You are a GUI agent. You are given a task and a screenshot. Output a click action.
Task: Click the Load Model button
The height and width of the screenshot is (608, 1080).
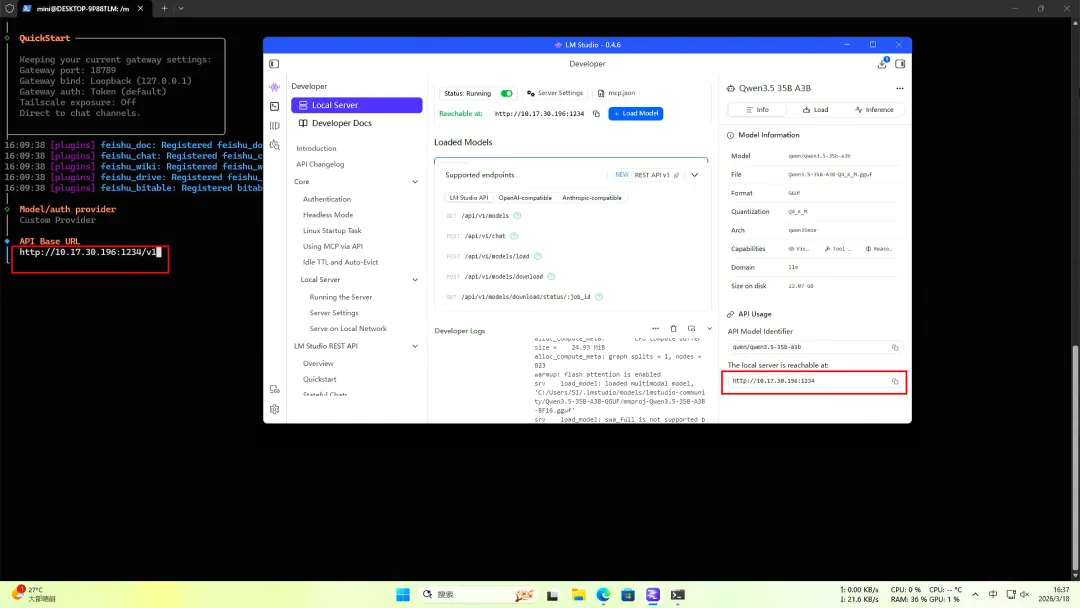tap(636, 113)
